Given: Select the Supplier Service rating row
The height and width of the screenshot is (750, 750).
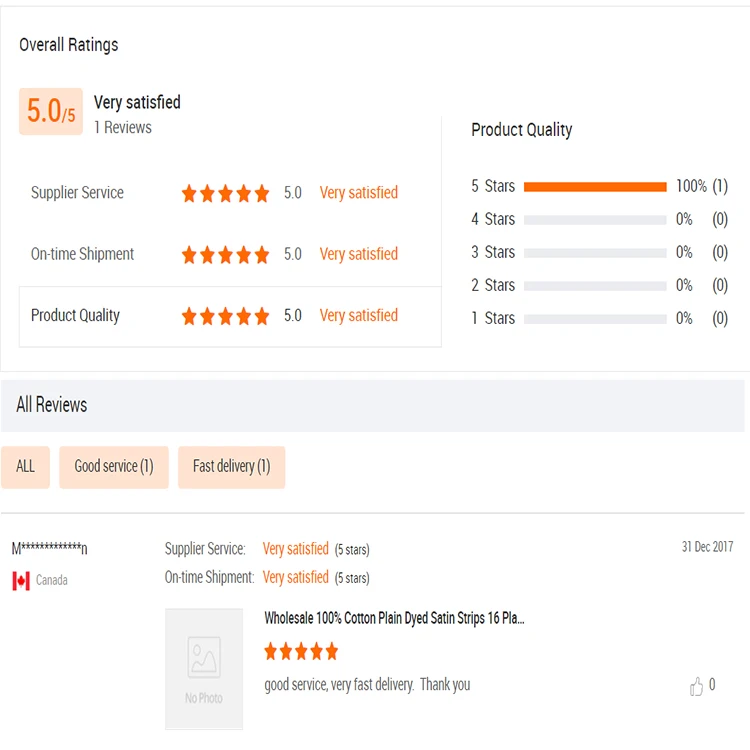Looking at the screenshot, I should click(x=230, y=193).
